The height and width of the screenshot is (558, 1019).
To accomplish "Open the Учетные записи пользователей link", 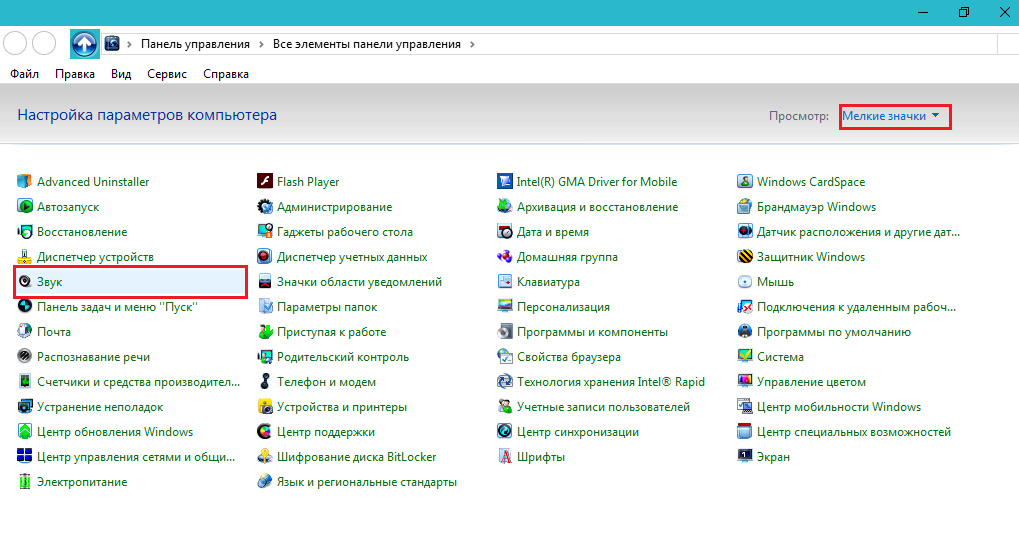I will [603, 407].
